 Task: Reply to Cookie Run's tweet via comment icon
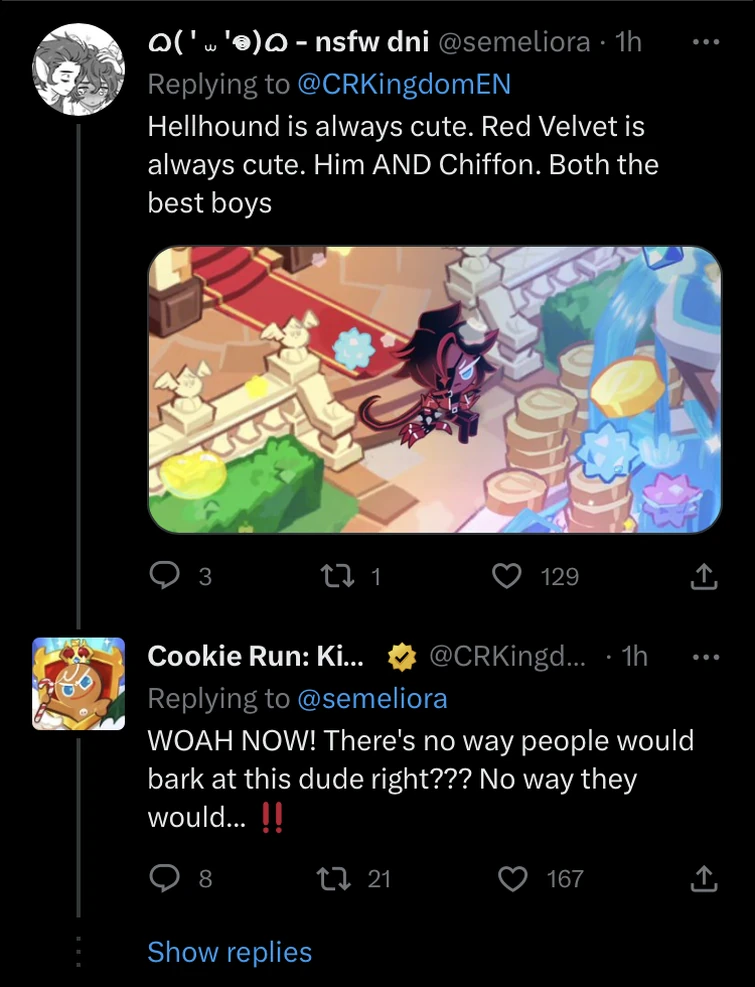coord(164,878)
